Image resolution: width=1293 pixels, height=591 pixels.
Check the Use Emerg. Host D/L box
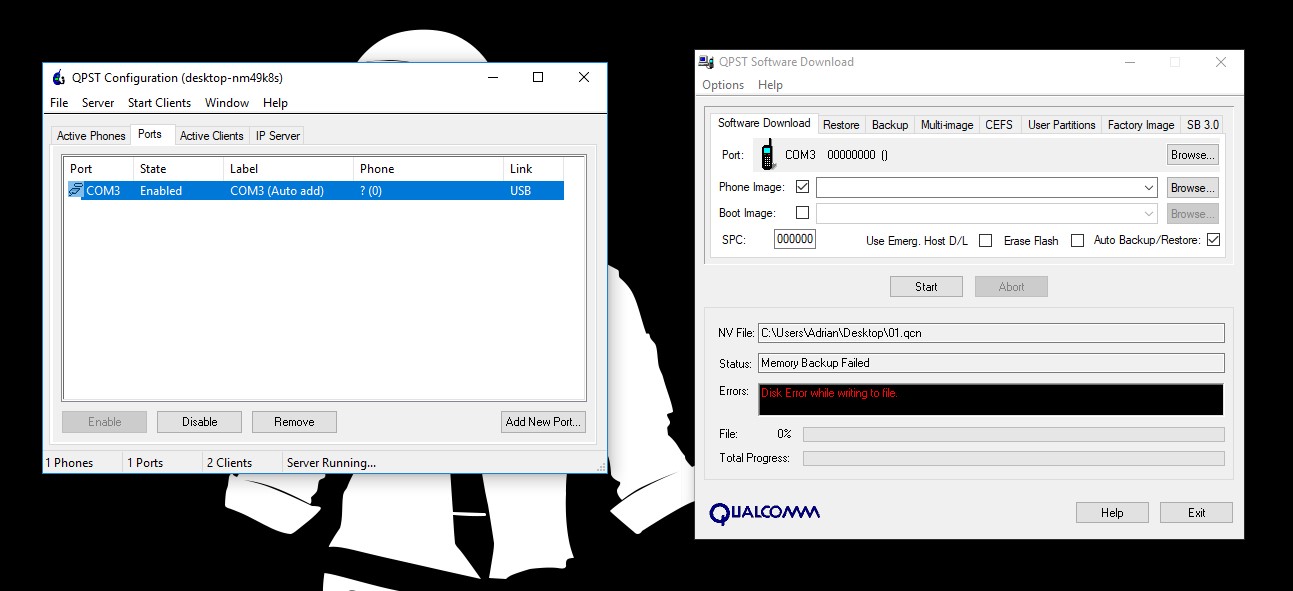click(985, 240)
